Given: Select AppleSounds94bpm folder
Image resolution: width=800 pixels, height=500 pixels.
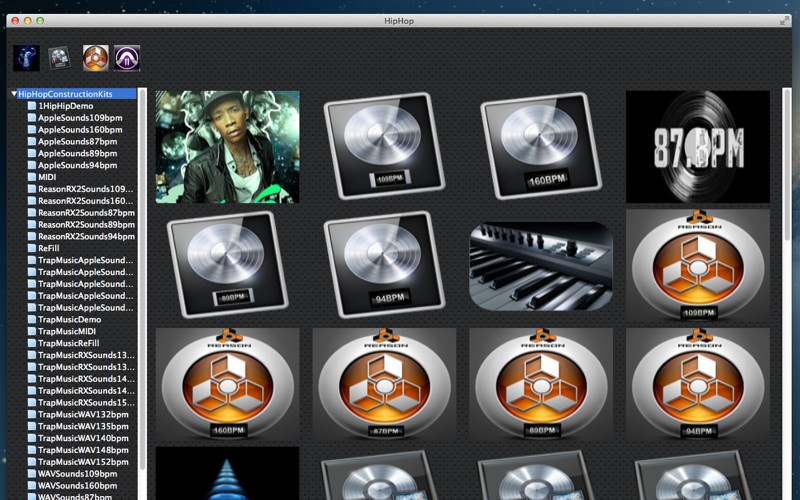Looking at the screenshot, I should 78,165.
